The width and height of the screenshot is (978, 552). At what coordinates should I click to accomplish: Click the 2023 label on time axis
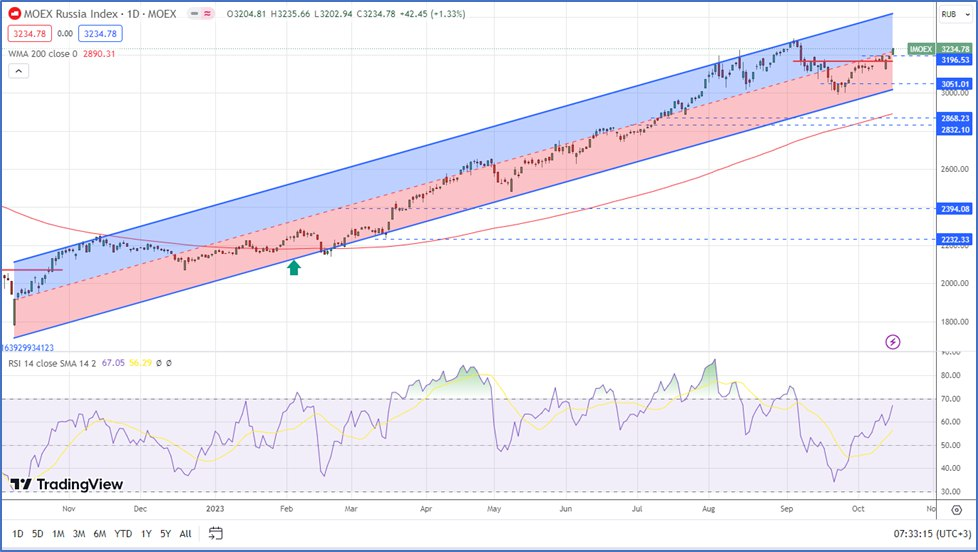215,509
